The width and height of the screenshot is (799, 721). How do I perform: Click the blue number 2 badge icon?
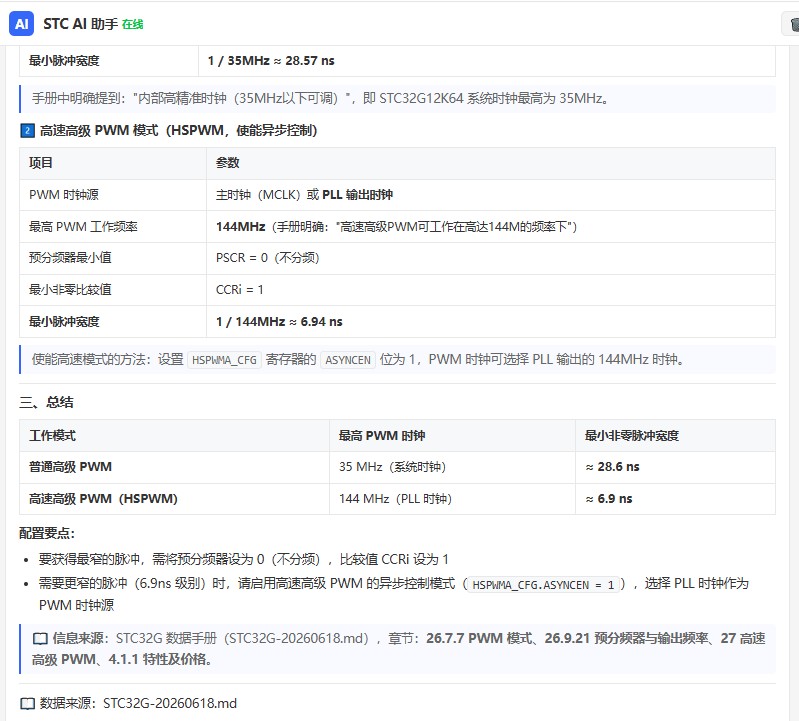27,131
